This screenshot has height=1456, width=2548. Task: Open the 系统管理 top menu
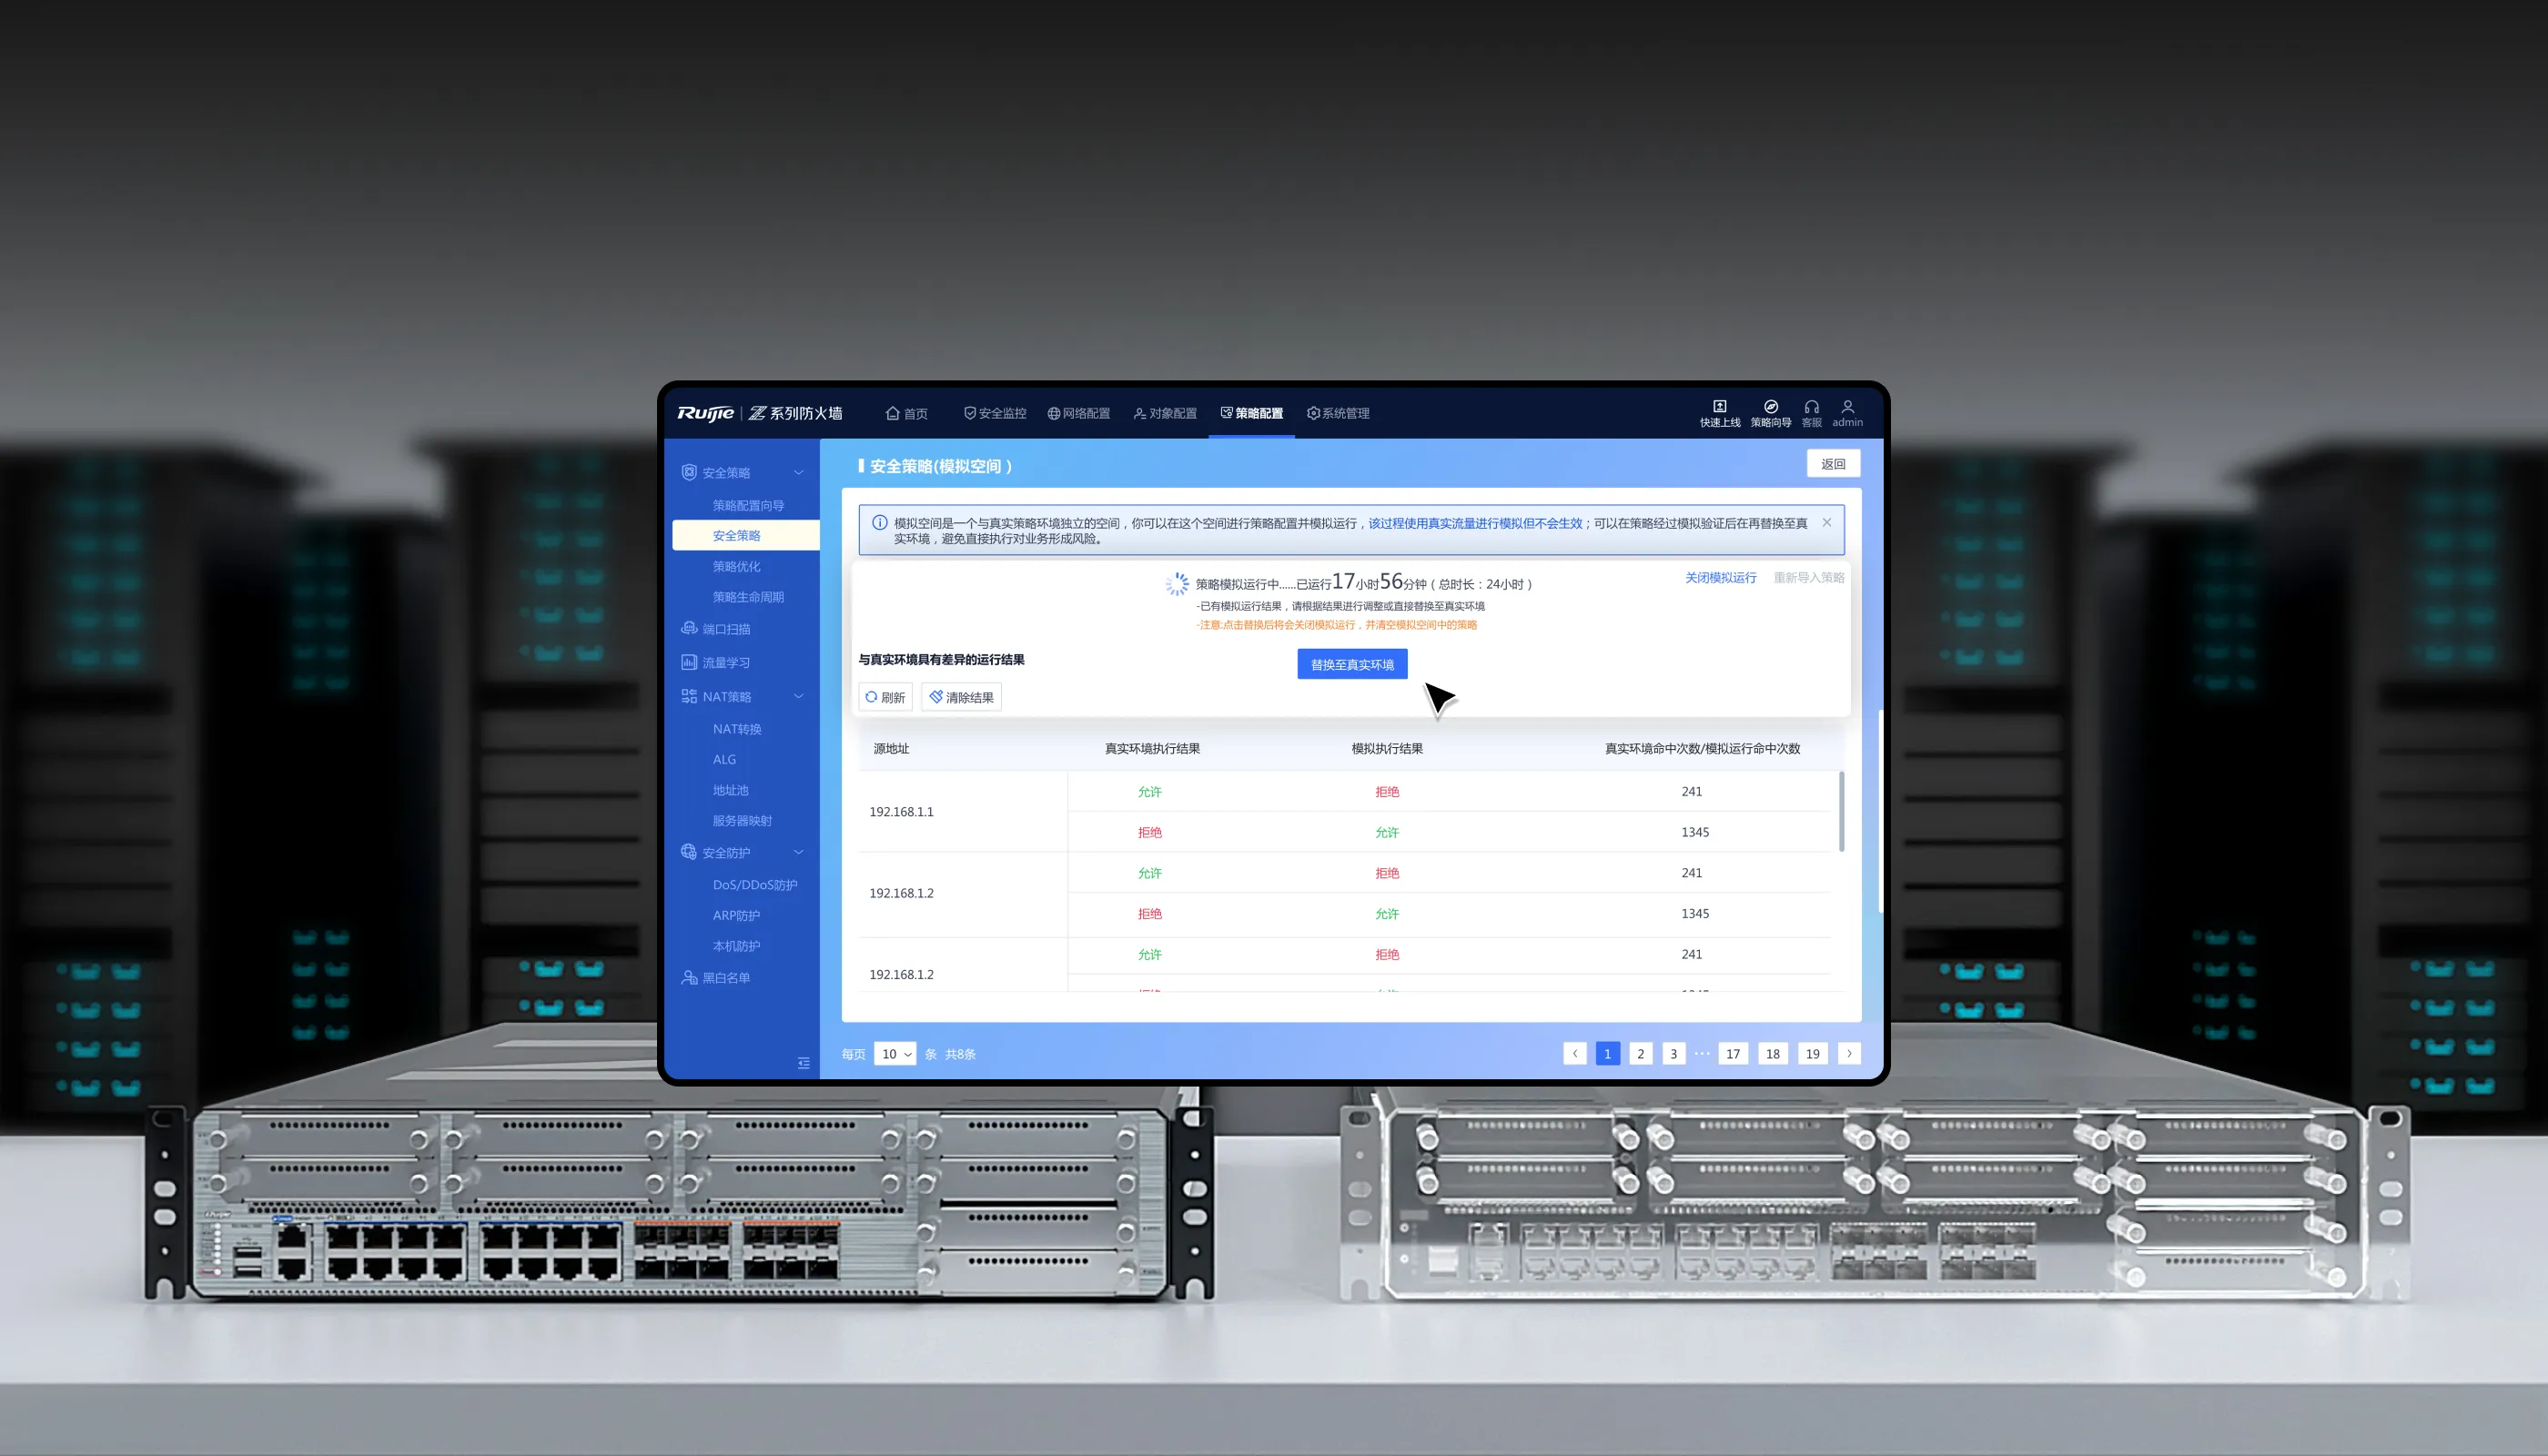click(x=1338, y=413)
